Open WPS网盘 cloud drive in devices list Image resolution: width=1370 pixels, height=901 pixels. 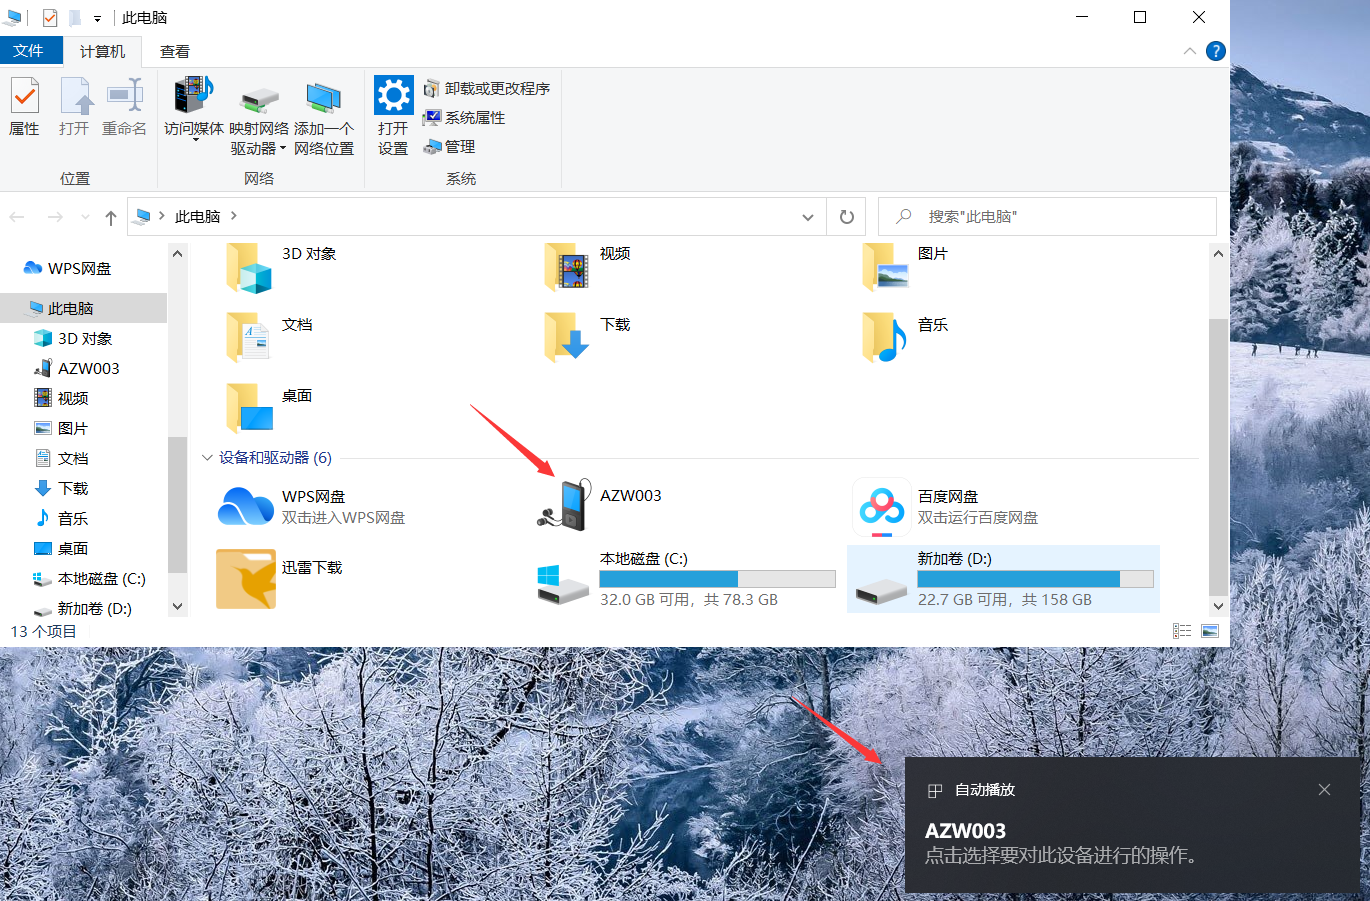[246, 506]
